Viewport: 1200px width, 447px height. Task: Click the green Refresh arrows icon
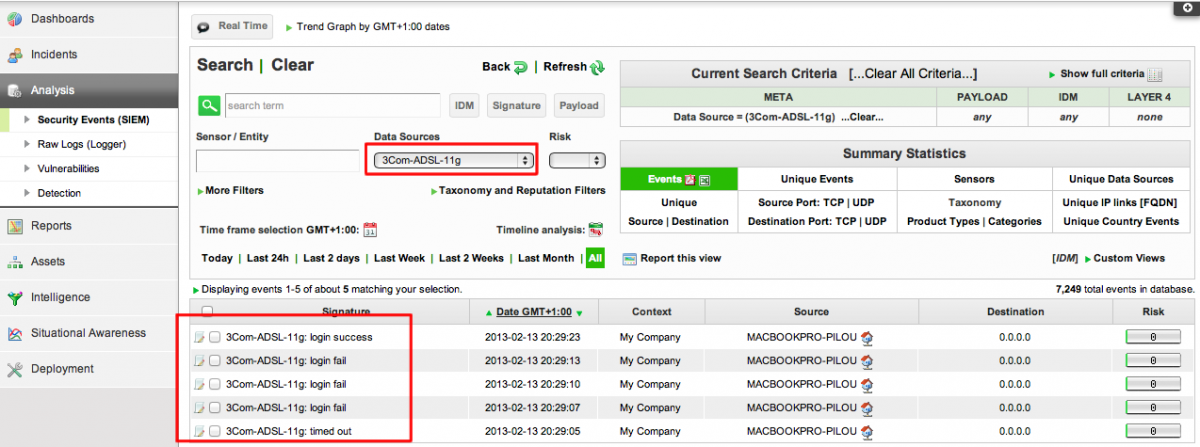(597, 68)
